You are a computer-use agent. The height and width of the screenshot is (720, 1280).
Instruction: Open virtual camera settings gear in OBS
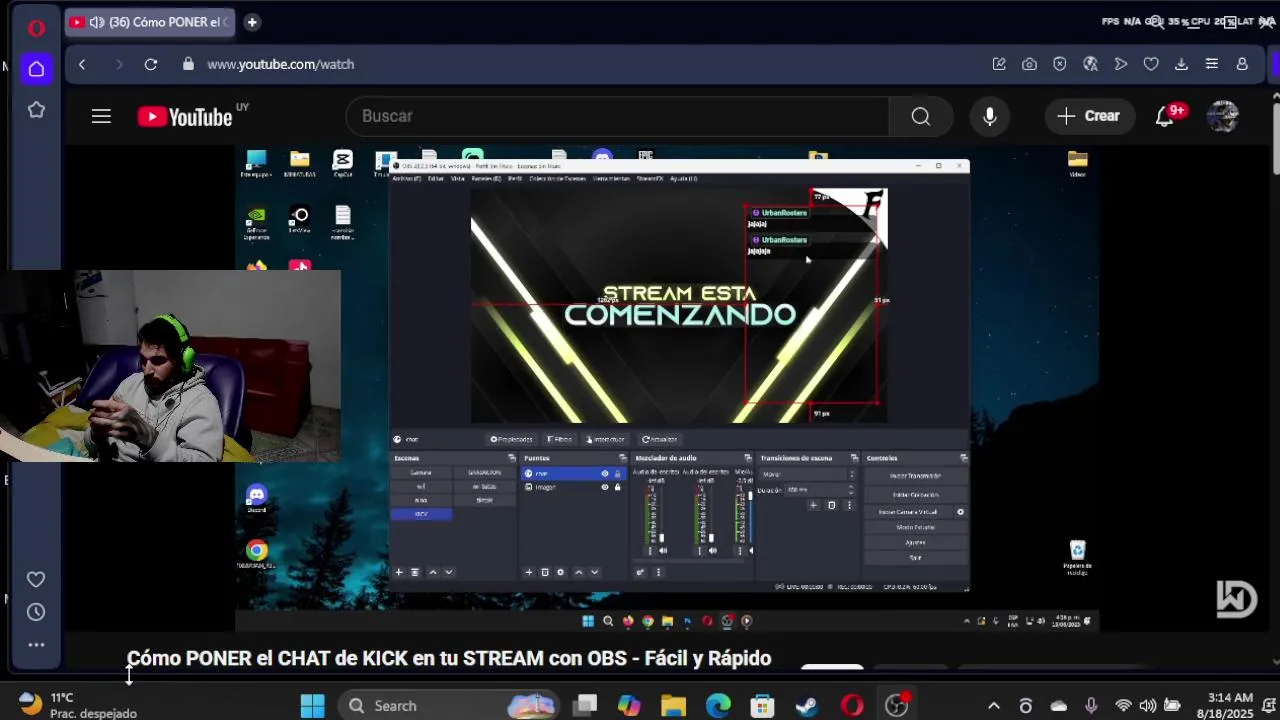click(x=961, y=511)
